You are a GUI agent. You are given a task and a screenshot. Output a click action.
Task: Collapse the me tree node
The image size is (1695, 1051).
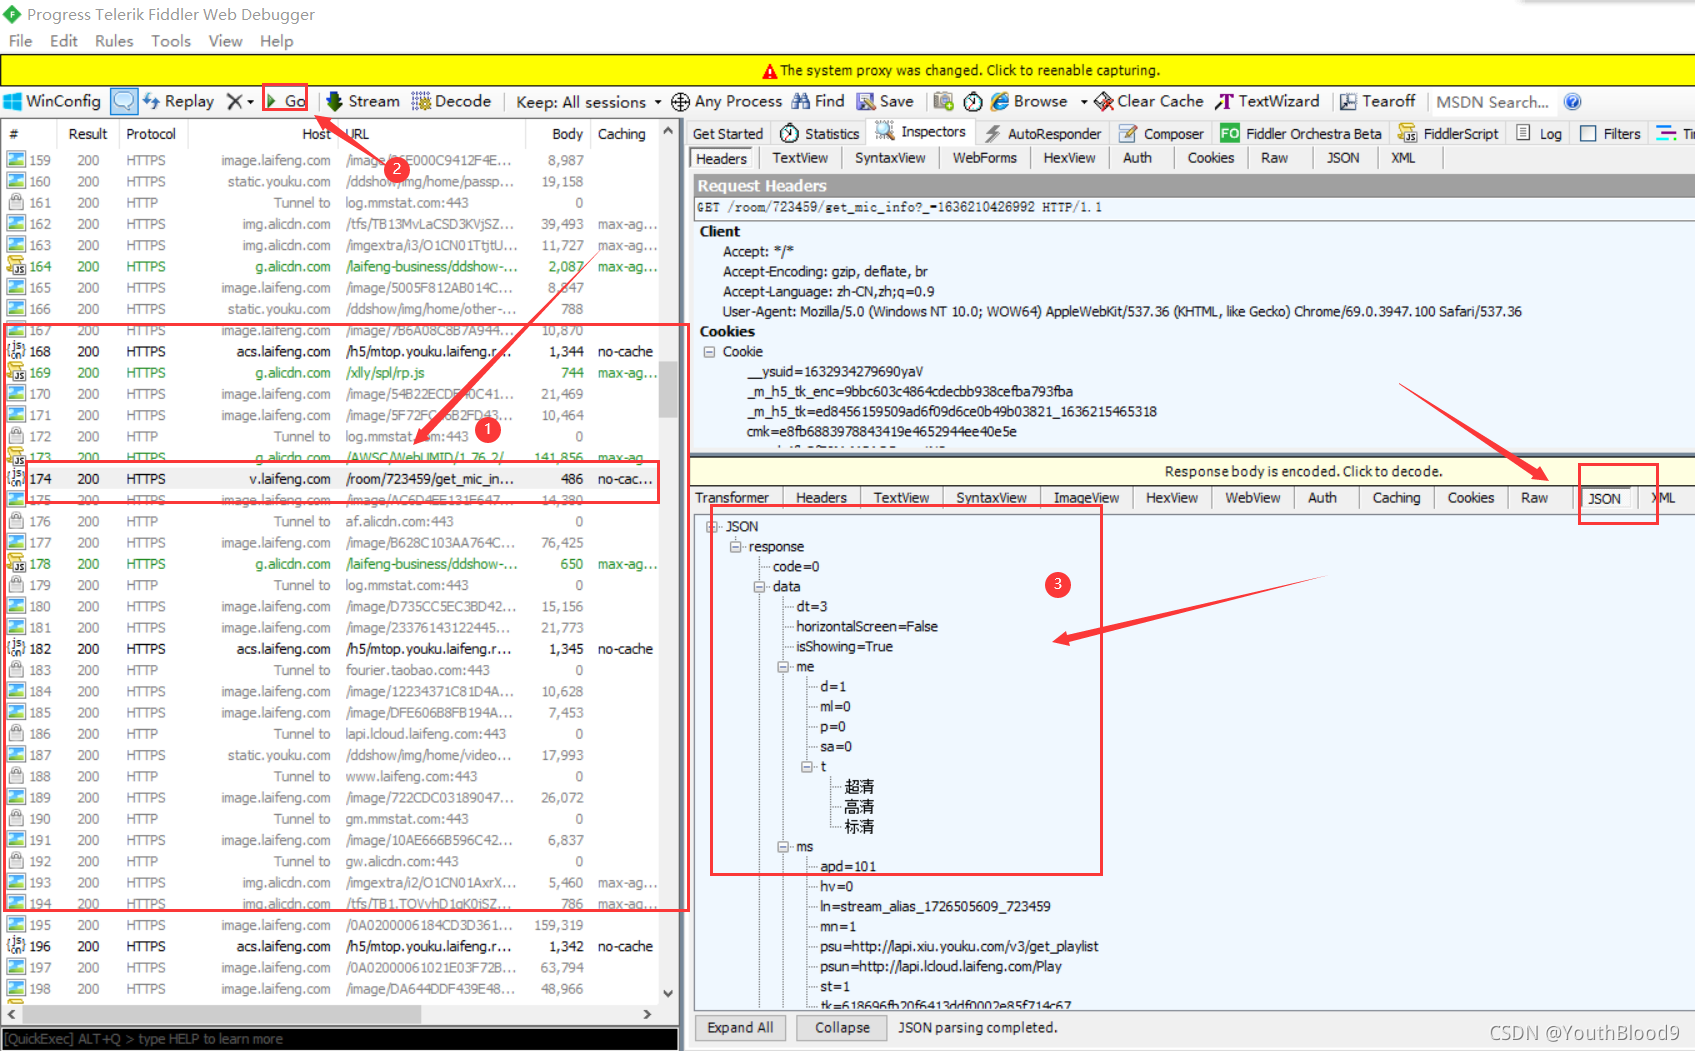[784, 667]
